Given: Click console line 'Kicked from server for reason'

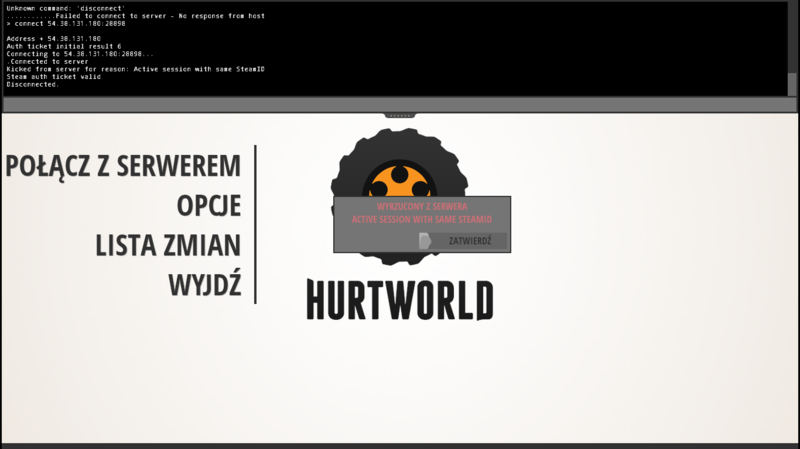Looking at the screenshot, I should coord(136,69).
